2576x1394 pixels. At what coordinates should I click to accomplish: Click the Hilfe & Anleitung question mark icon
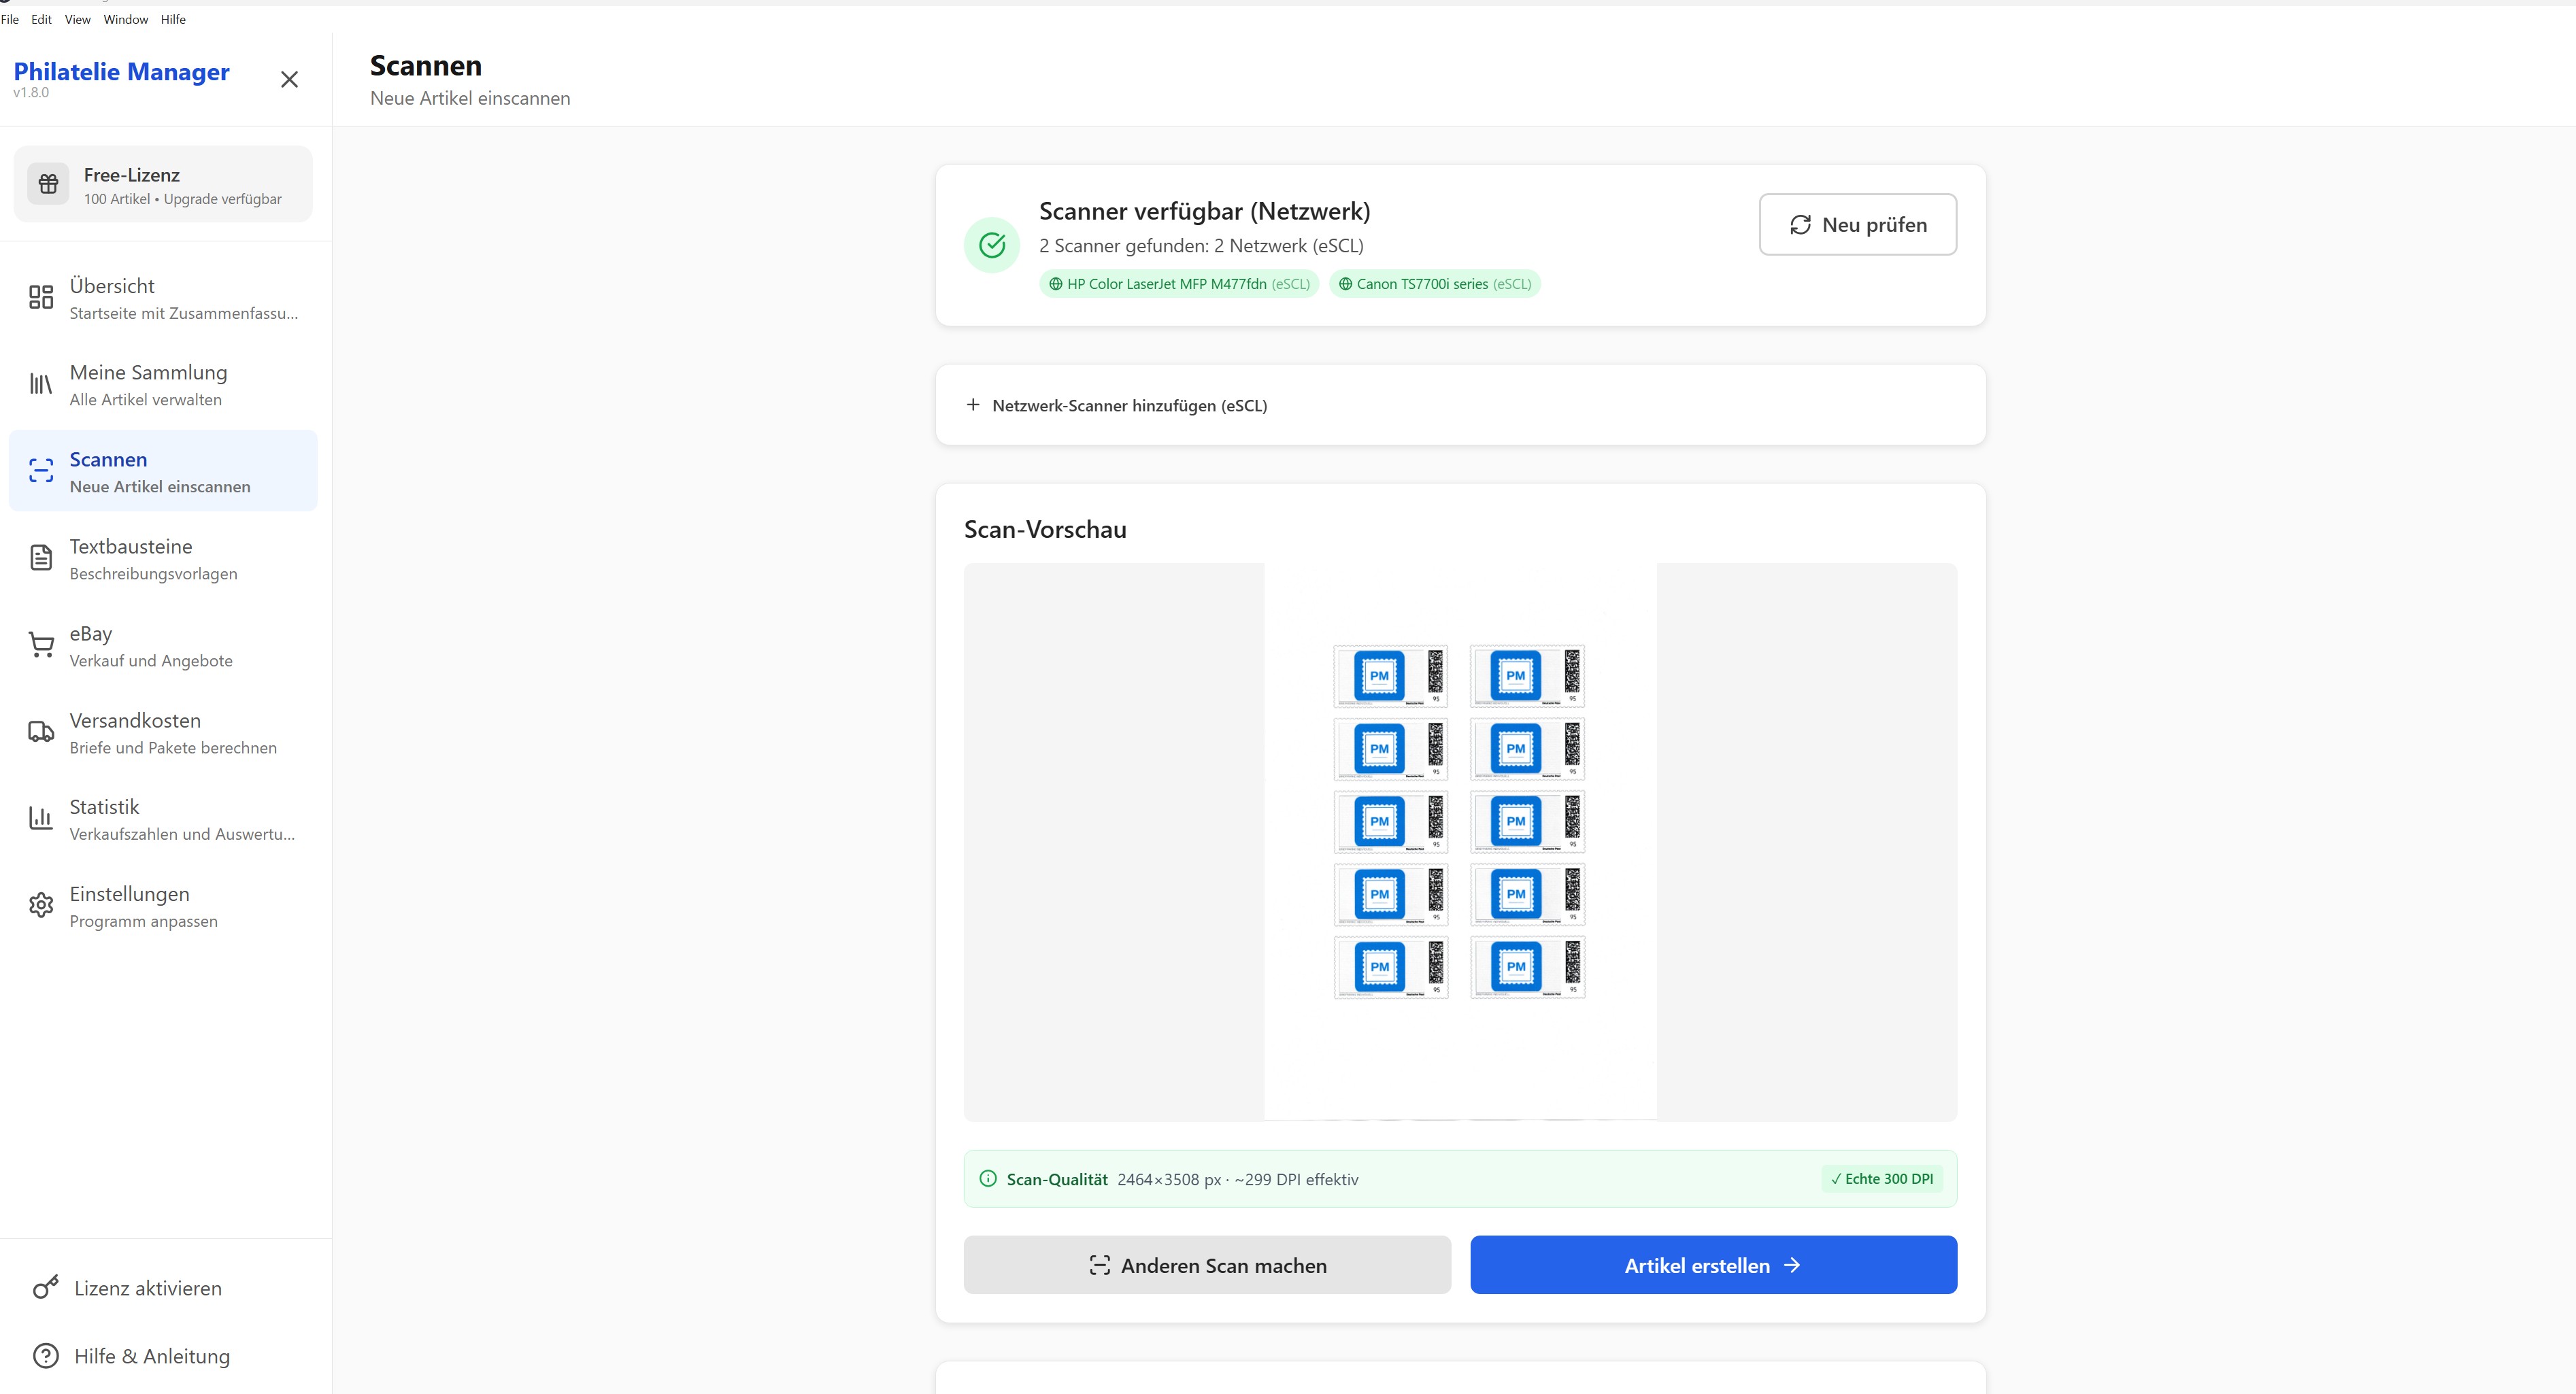point(46,1355)
